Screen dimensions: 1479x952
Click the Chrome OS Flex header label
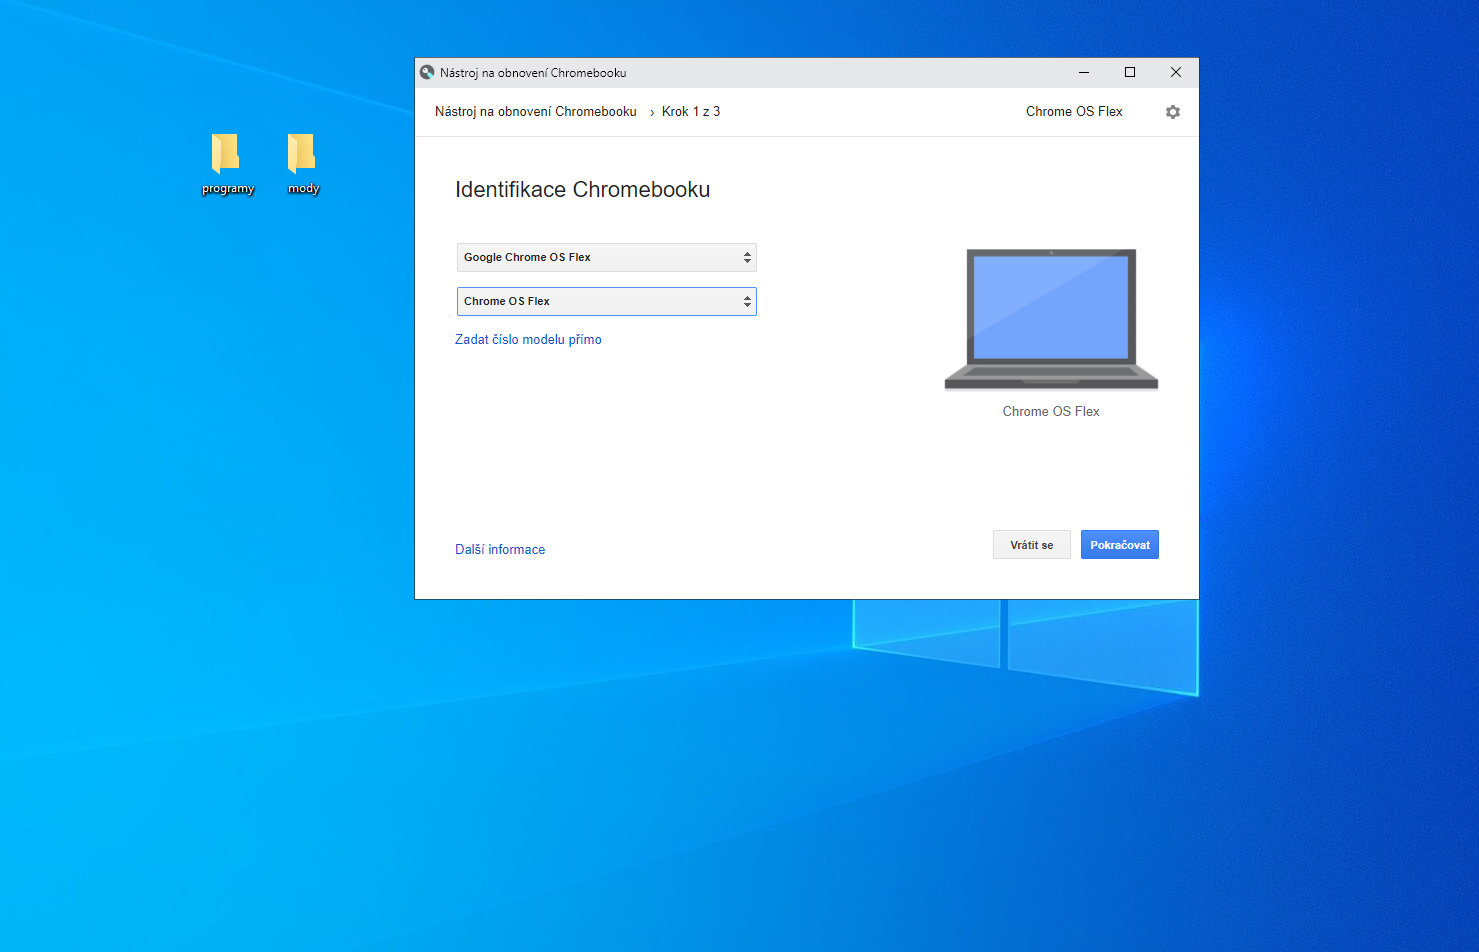[x=1074, y=112]
